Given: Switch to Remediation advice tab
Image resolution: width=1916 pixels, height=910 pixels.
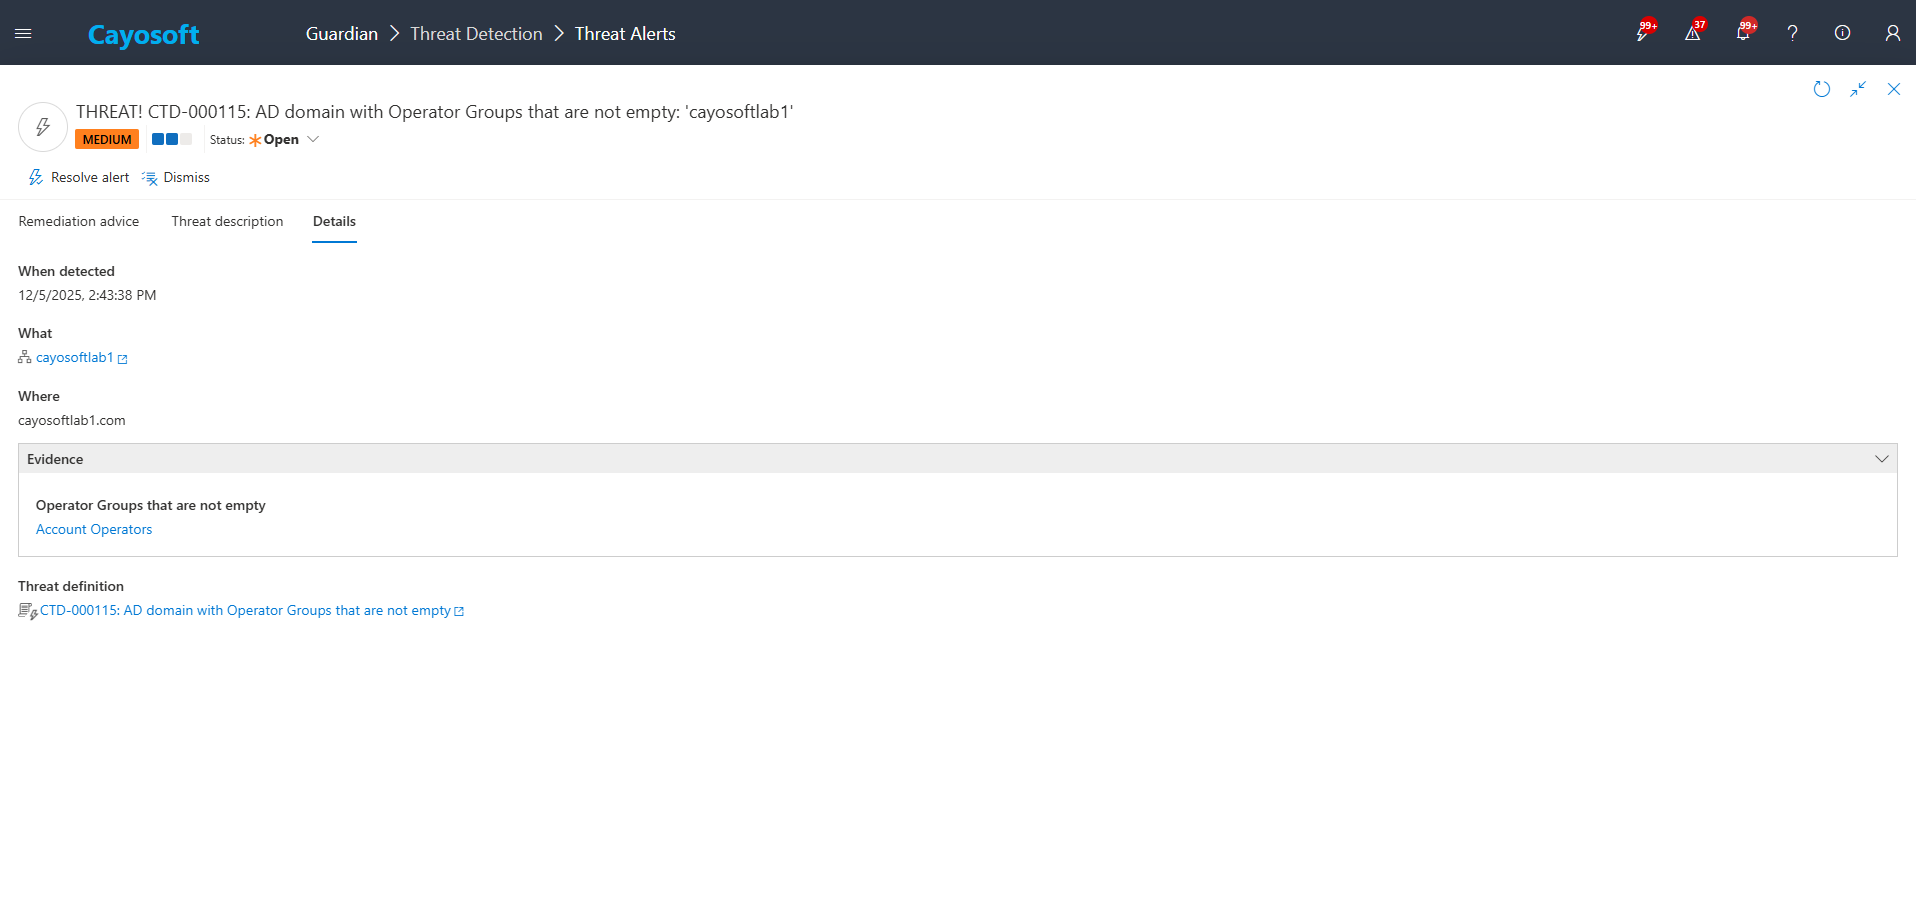Looking at the screenshot, I should click(79, 222).
